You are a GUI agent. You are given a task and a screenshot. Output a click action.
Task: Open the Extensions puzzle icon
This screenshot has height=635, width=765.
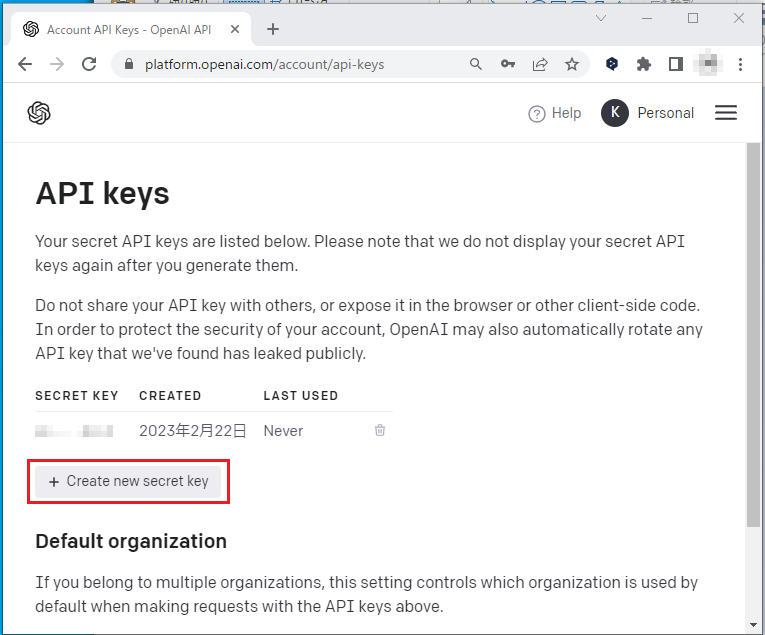click(644, 64)
